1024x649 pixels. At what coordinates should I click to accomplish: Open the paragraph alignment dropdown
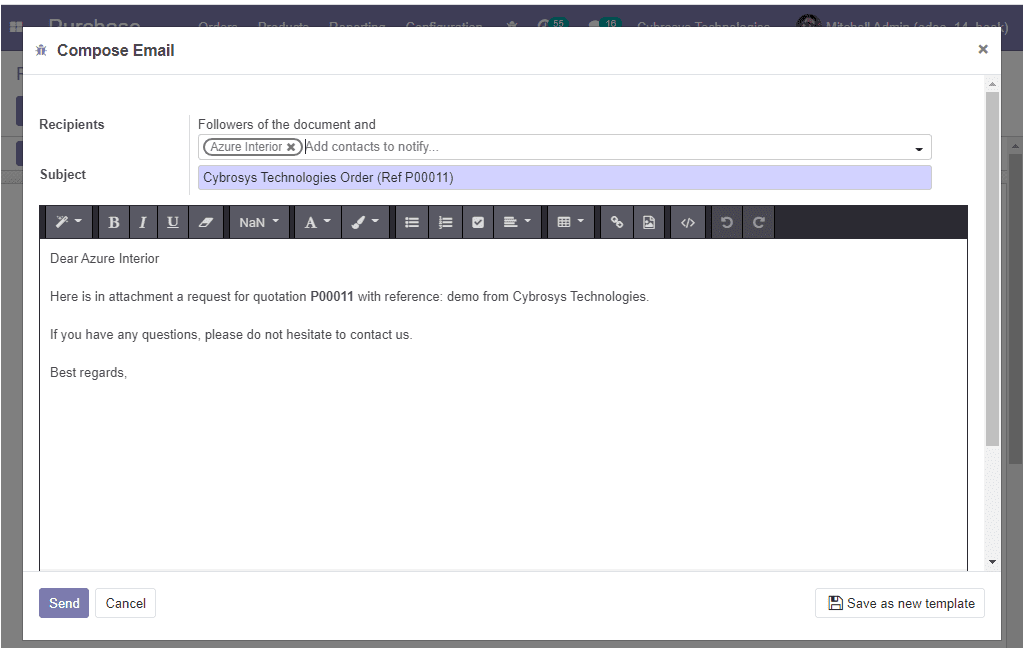[x=517, y=222]
